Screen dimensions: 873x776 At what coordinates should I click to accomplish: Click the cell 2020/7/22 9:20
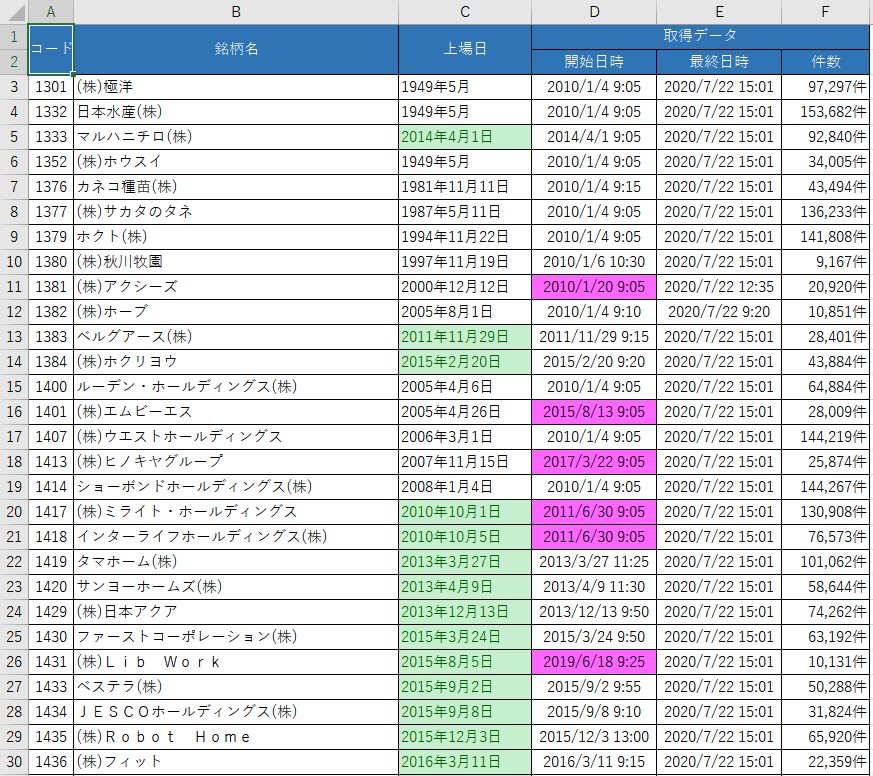click(x=719, y=312)
